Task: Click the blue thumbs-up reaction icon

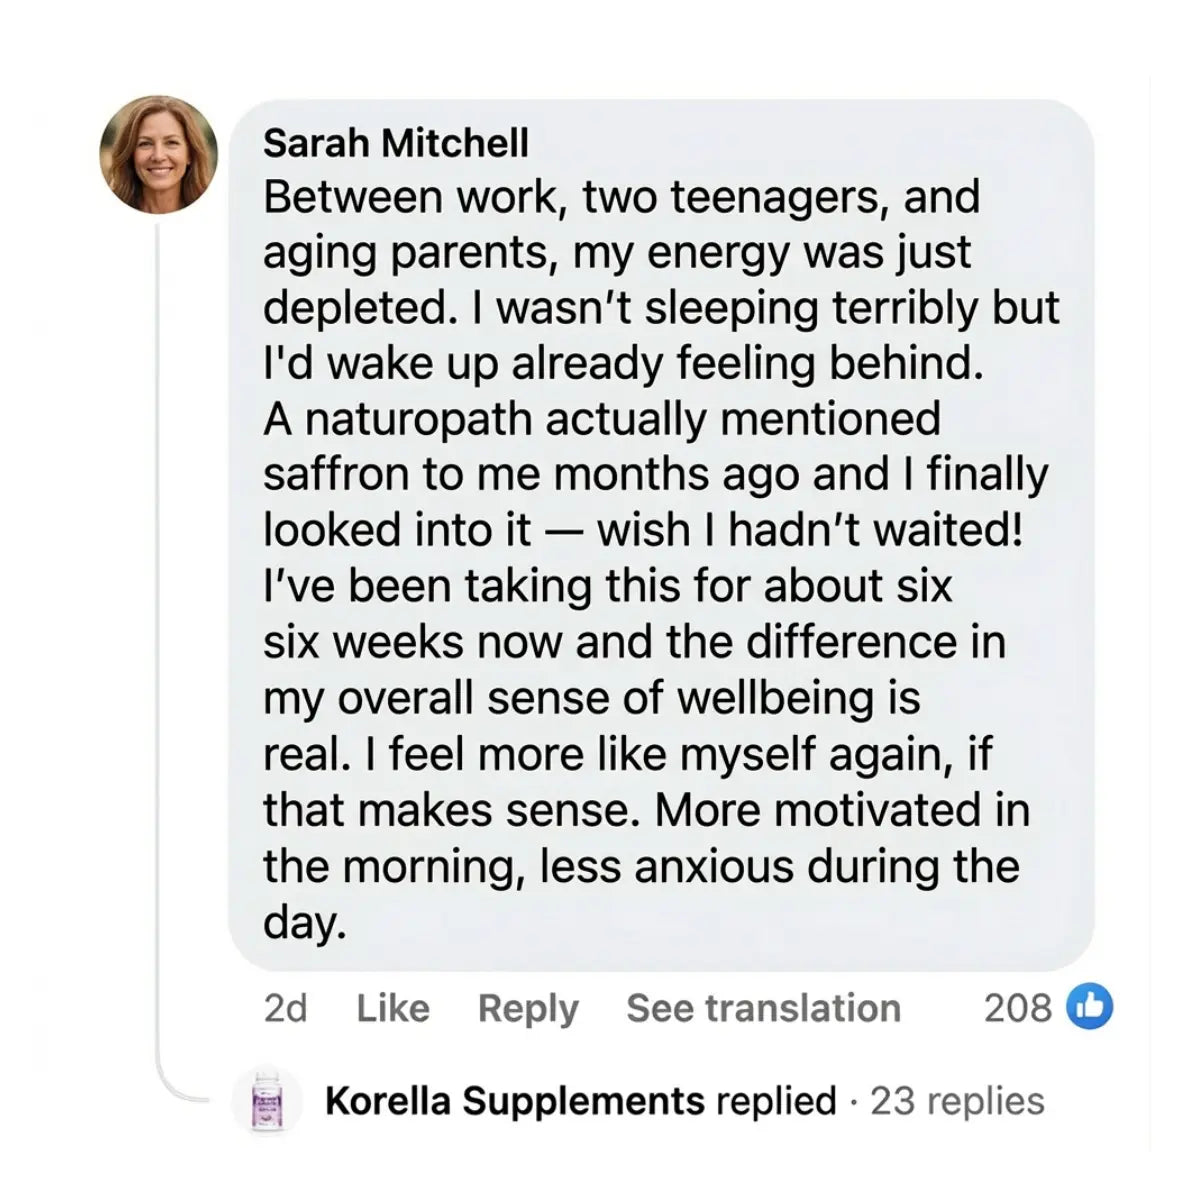Action: 1090,1007
